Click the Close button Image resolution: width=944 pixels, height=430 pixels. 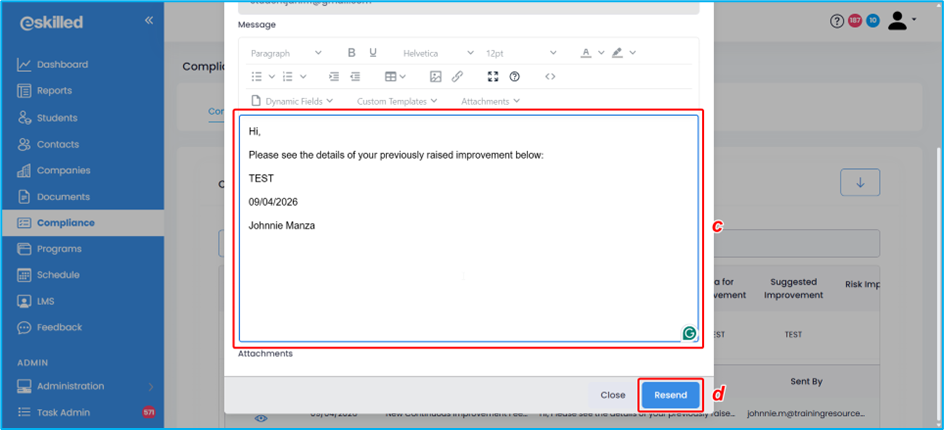[x=613, y=395]
